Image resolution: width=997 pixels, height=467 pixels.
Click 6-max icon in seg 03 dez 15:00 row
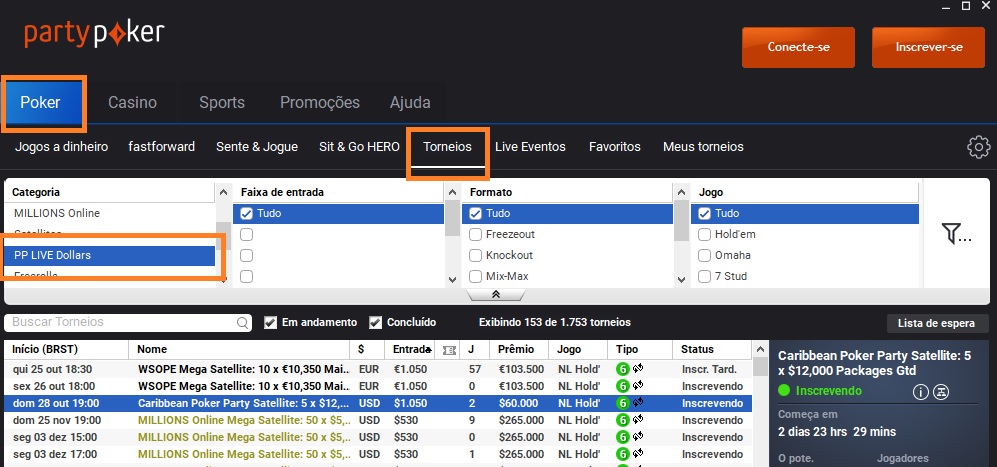coord(622,437)
